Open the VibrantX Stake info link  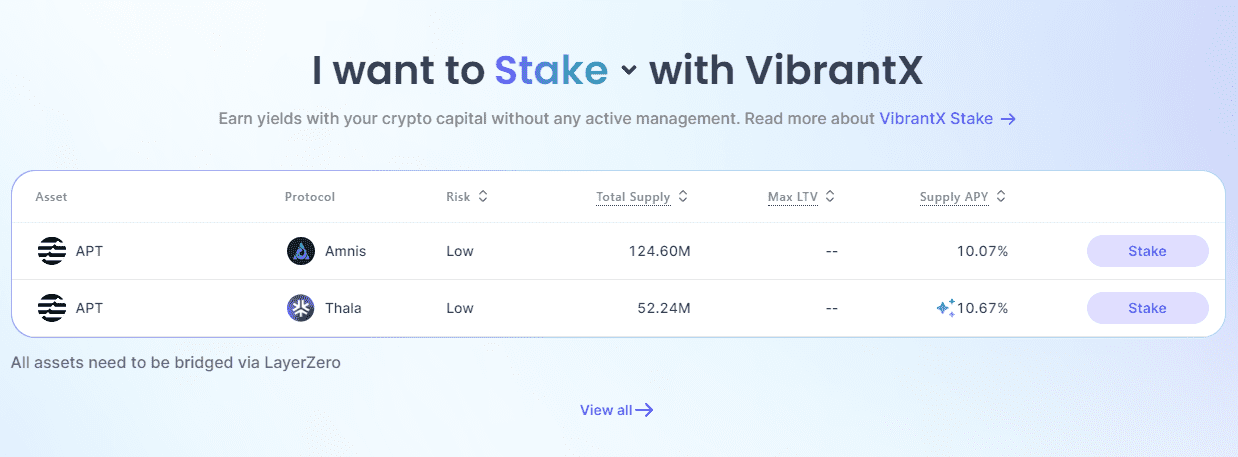(x=936, y=119)
